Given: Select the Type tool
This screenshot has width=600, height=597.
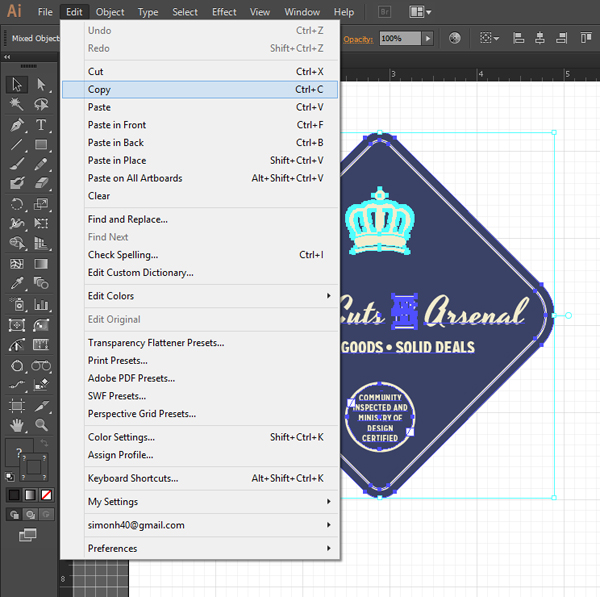Looking at the screenshot, I should click(41, 125).
